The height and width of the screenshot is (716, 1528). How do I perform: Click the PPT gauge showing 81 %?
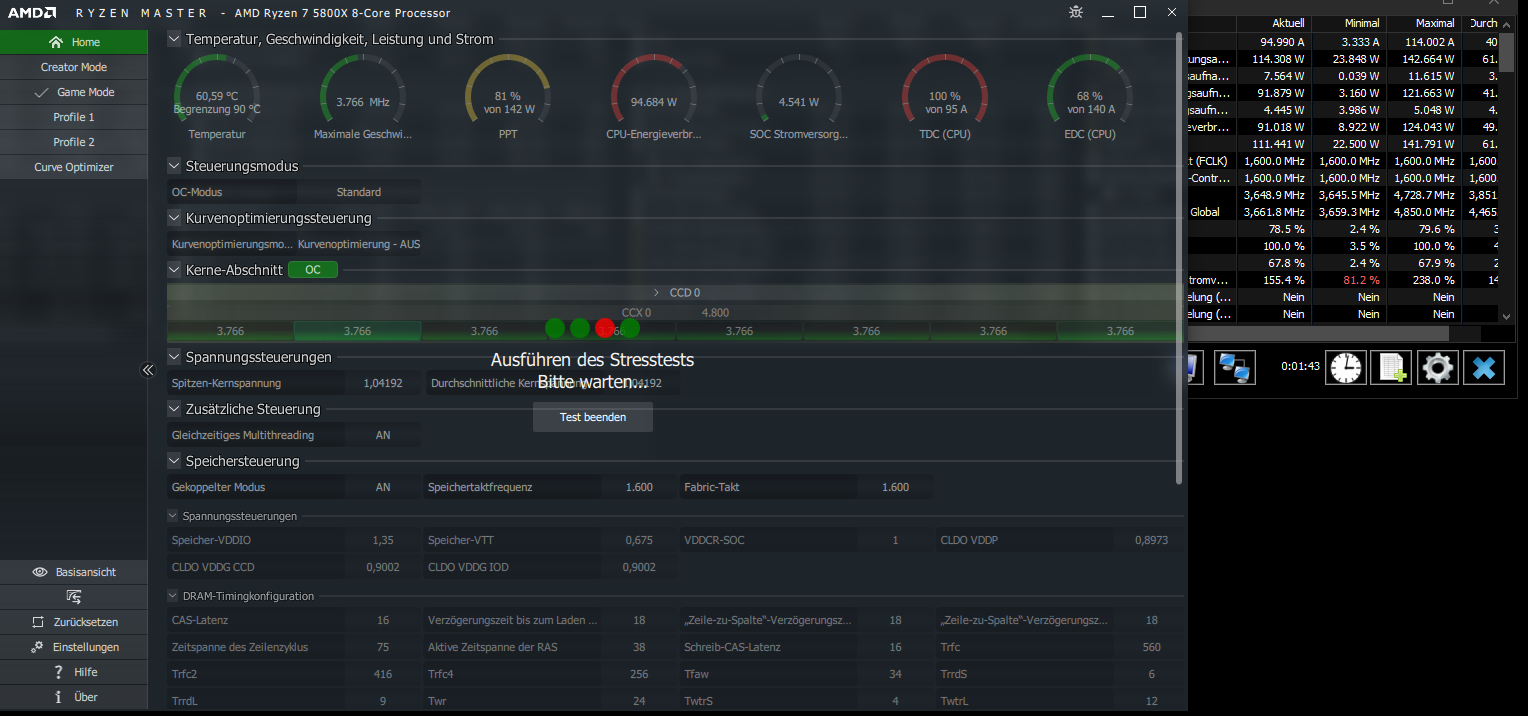click(x=508, y=97)
